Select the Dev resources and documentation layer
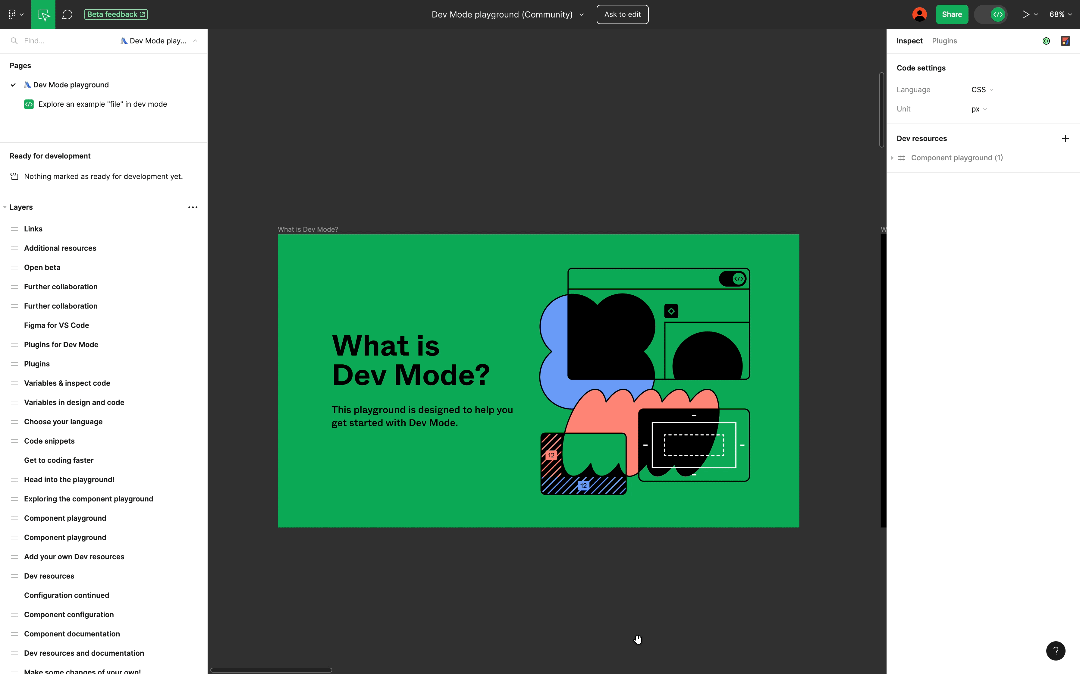 click(x=84, y=653)
